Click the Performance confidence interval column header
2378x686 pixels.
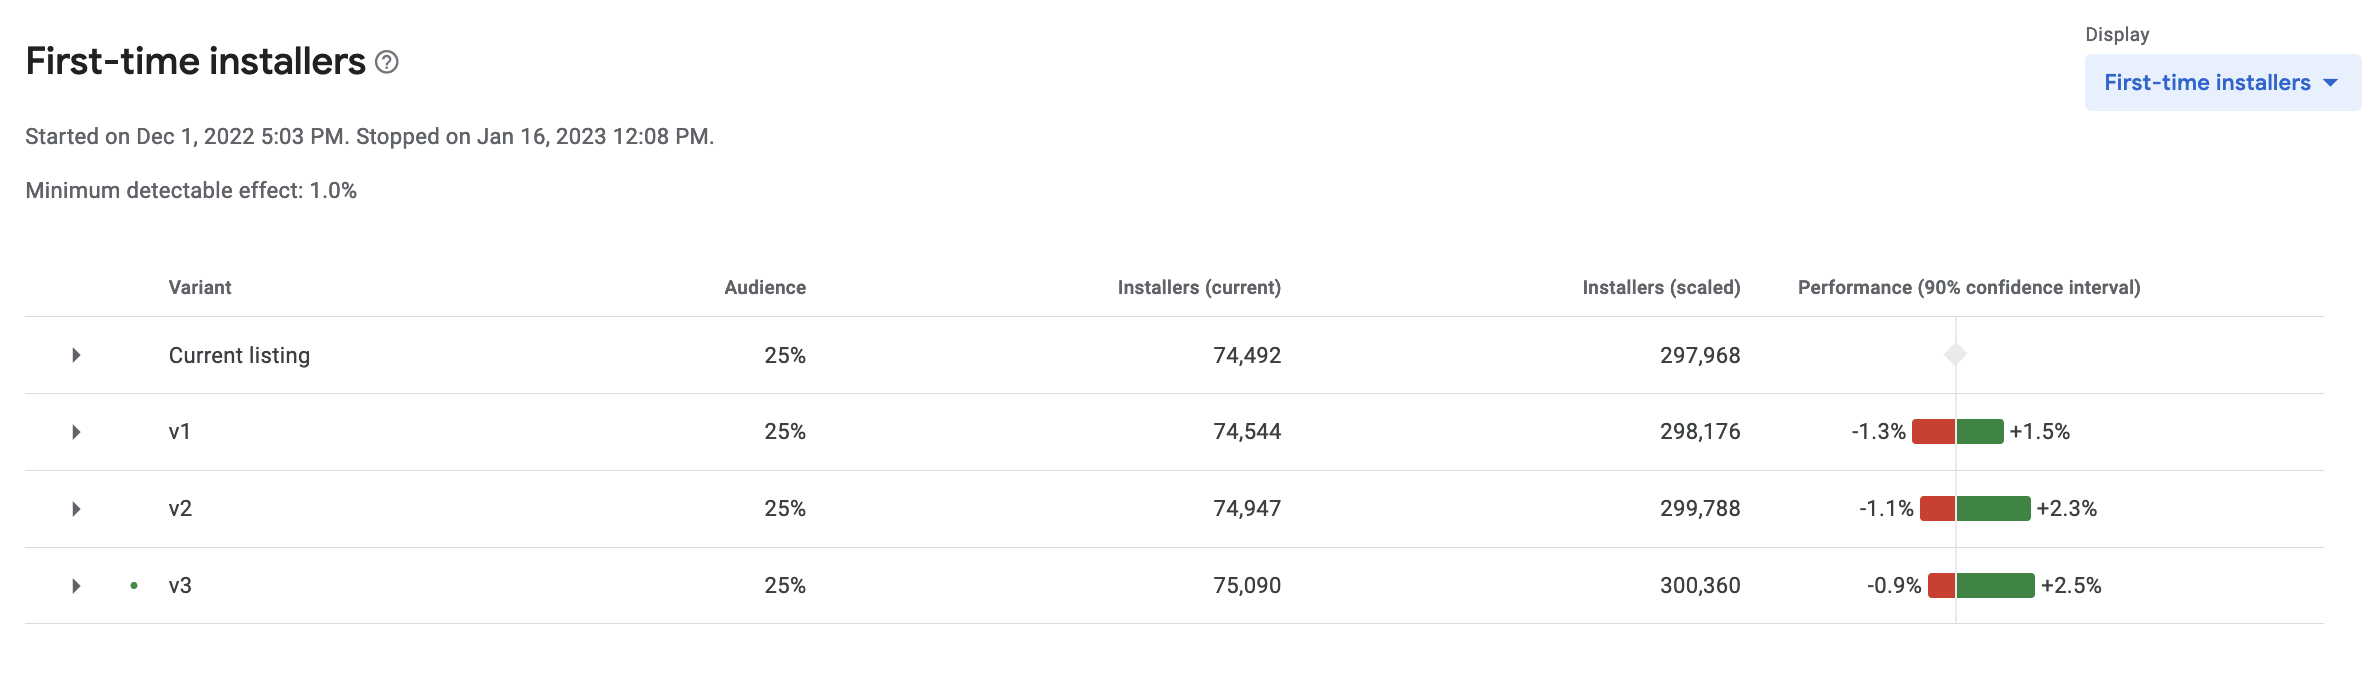point(1969,288)
